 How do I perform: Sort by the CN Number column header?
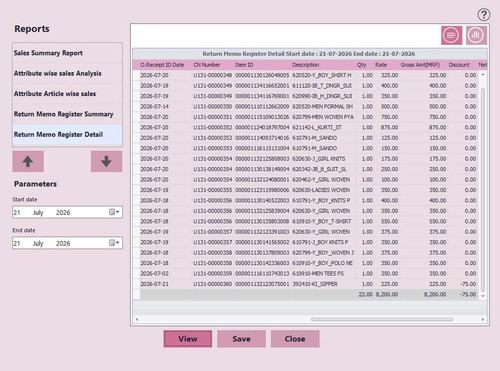coord(207,65)
